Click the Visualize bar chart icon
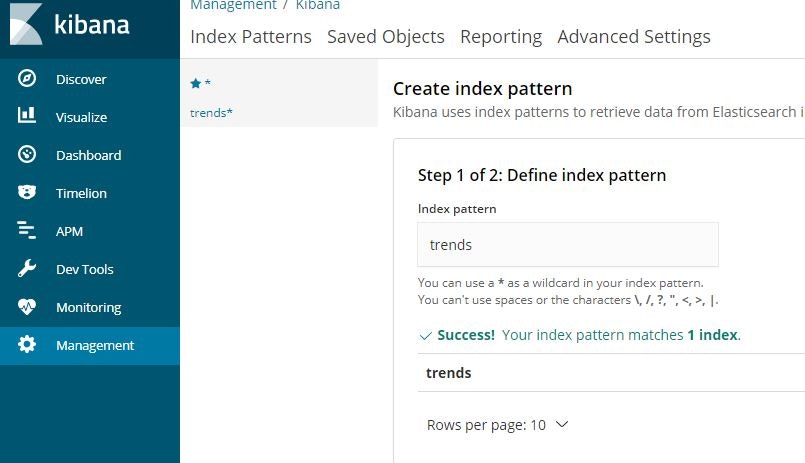Viewport: 805px width, 463px height. pos(27,115)
